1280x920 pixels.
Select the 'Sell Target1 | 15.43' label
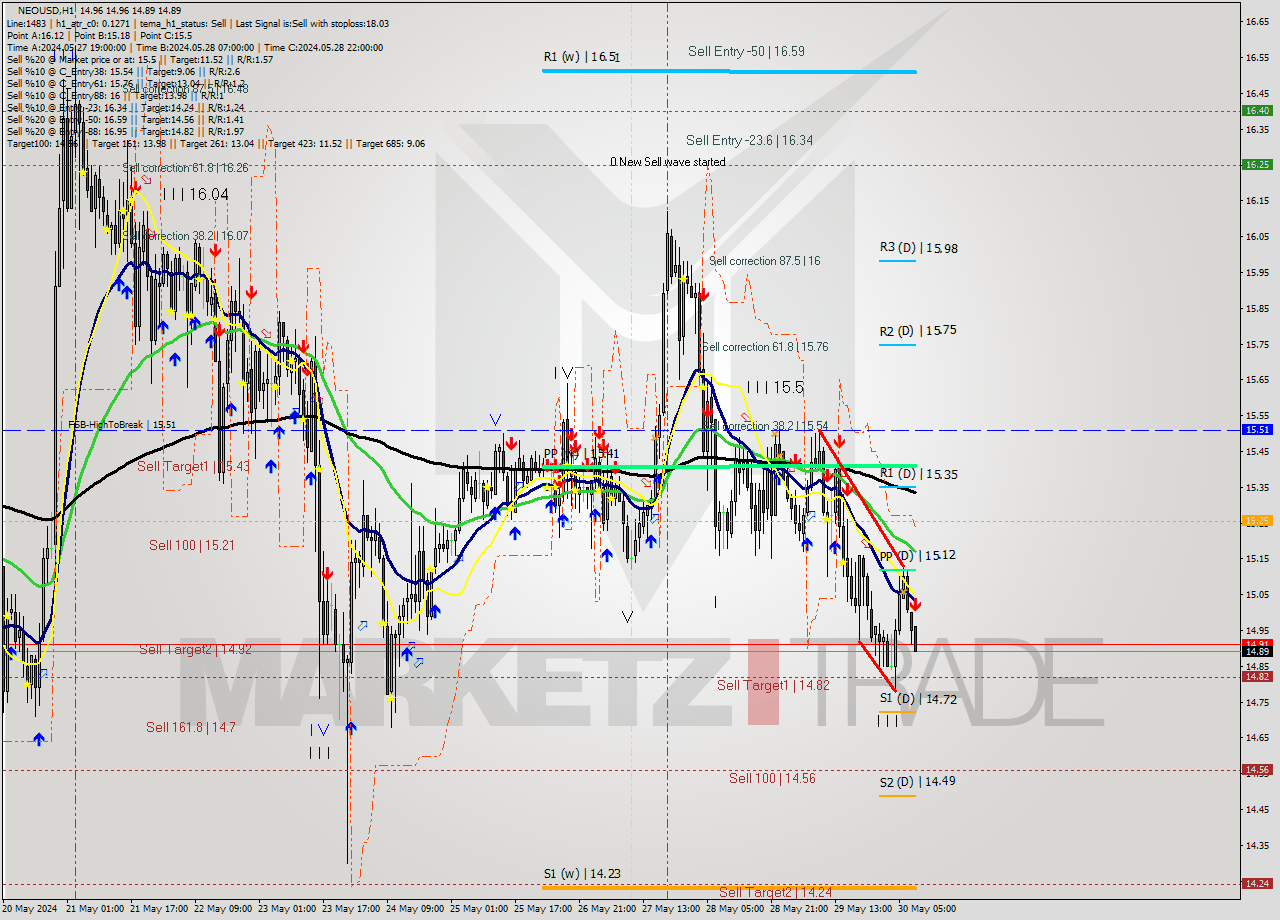tap(193, 466)
